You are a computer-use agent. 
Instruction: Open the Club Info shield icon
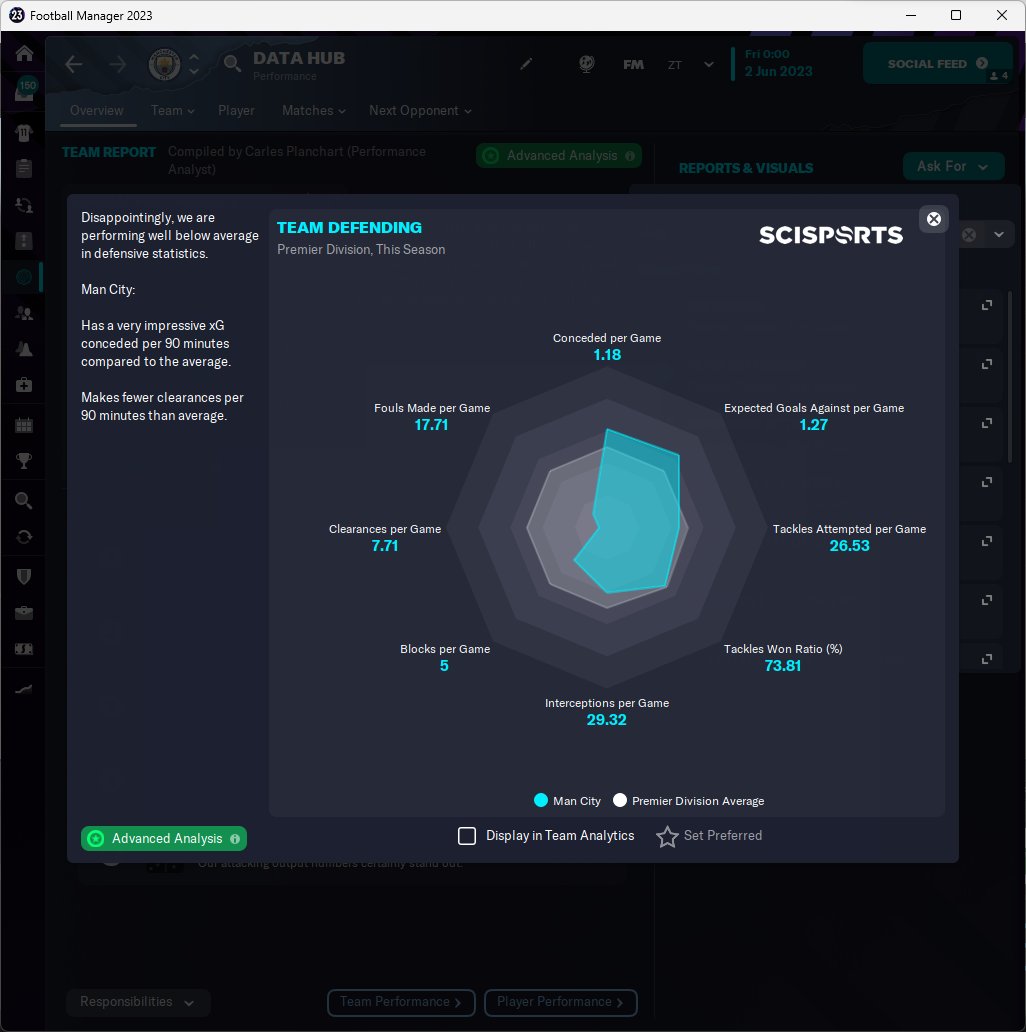click(x=24, y=577)
